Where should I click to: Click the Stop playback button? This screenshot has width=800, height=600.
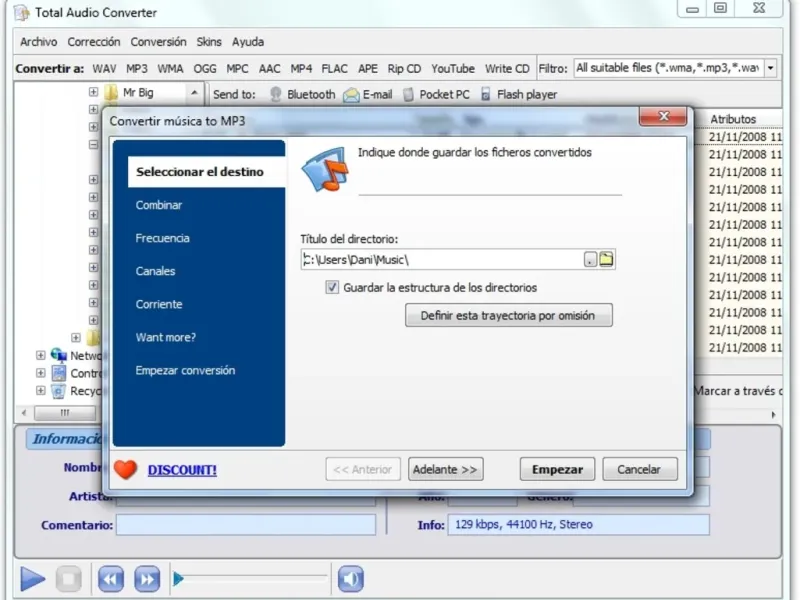[x=69, y=579]
